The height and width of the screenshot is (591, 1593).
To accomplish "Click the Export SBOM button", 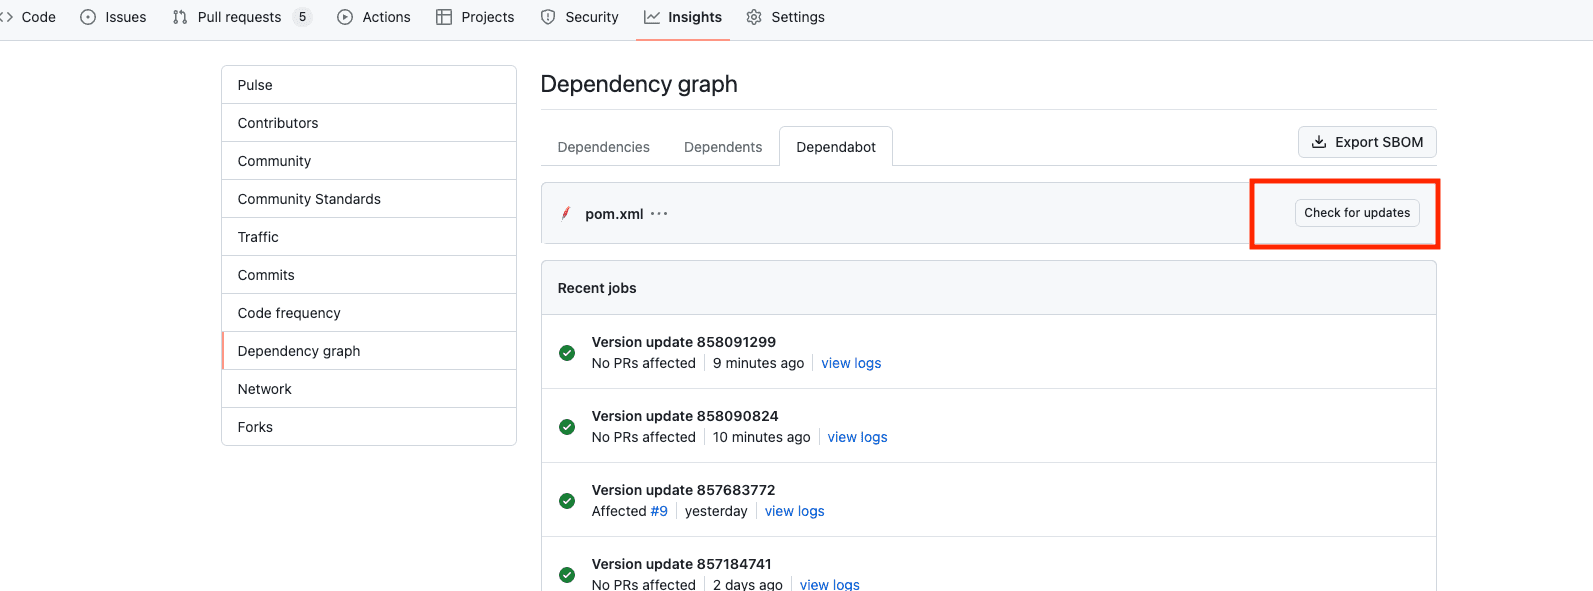I will coord(1367,142).
